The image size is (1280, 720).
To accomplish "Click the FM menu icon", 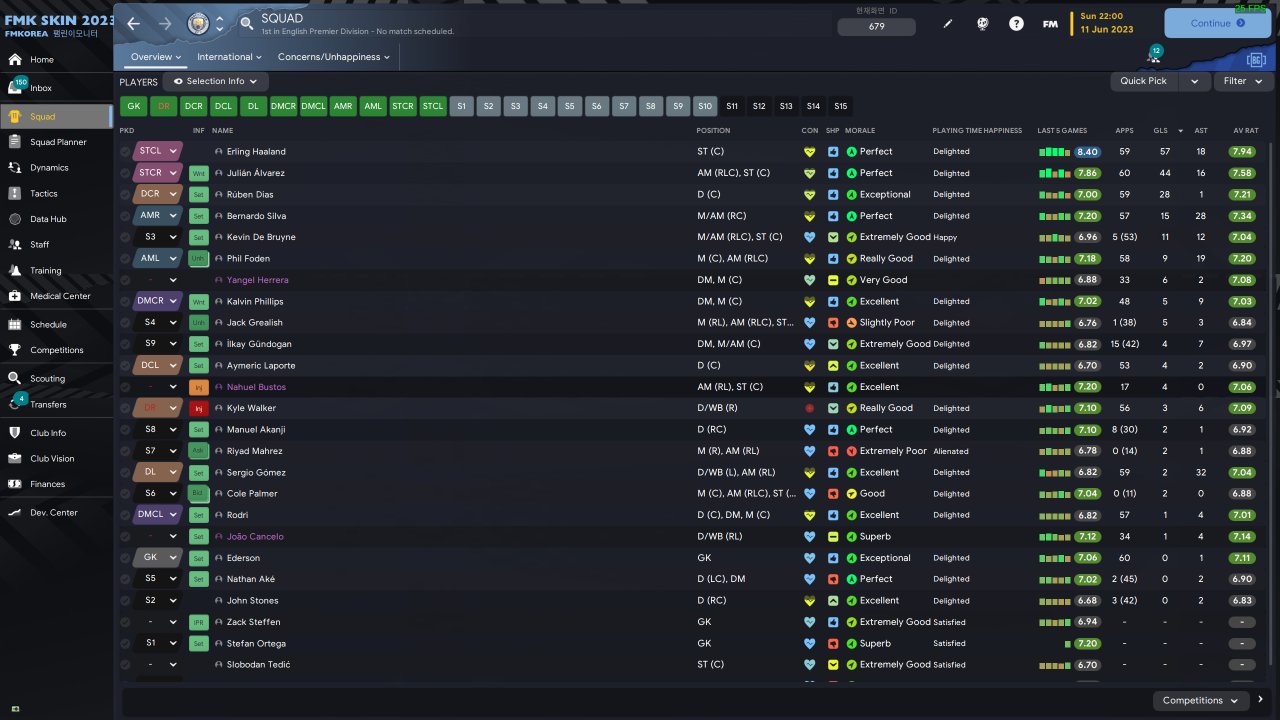I will tap(1050, 23).
